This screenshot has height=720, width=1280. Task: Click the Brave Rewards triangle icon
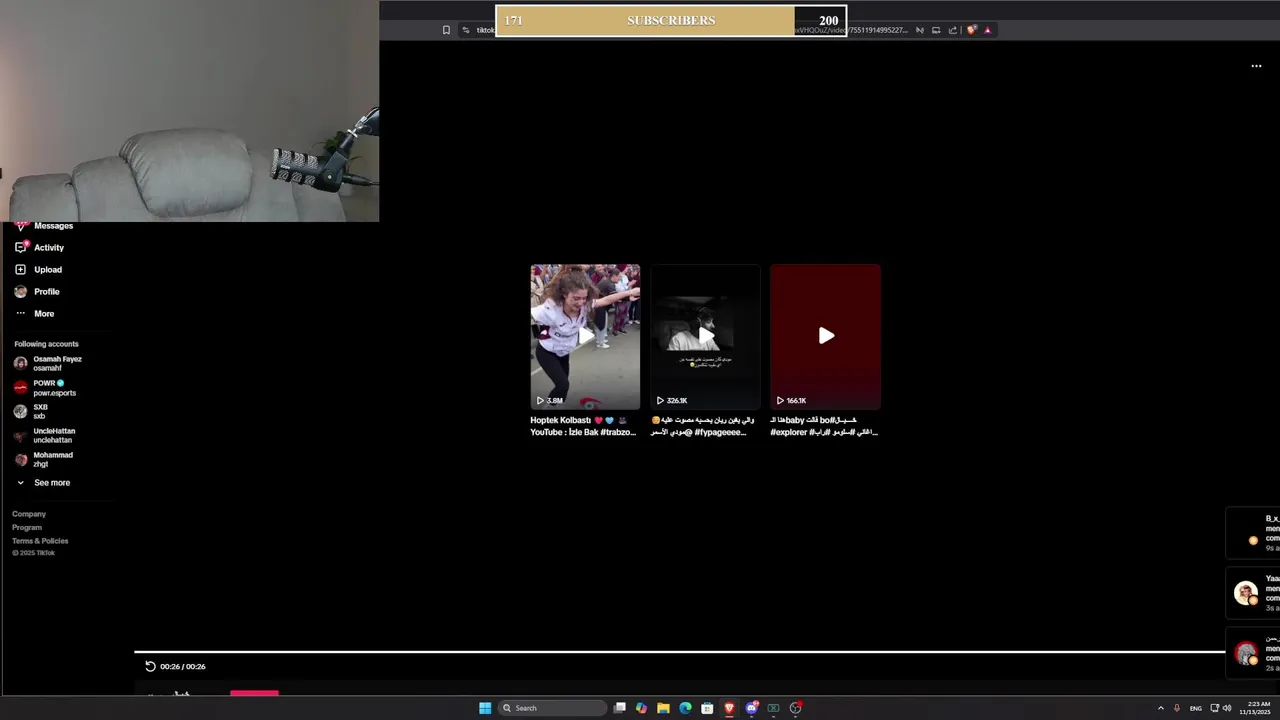coord(987,30)
